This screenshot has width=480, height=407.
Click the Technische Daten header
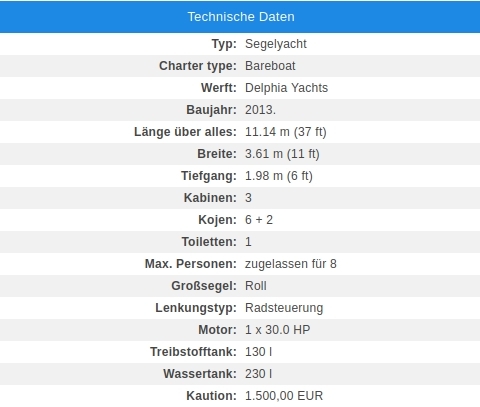coord(241,17)
